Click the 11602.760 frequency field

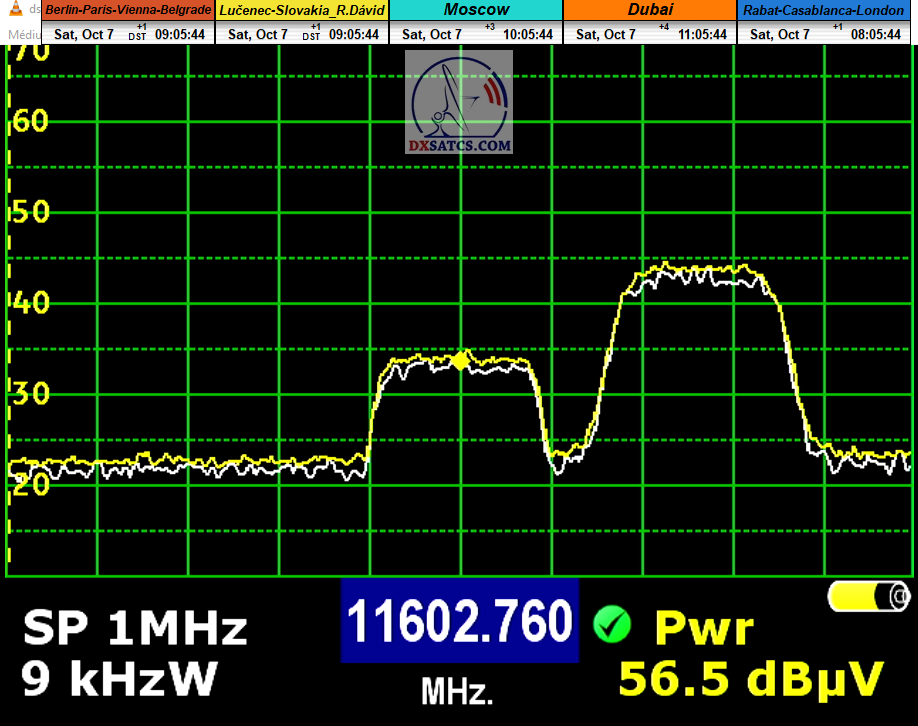[460, 621]
